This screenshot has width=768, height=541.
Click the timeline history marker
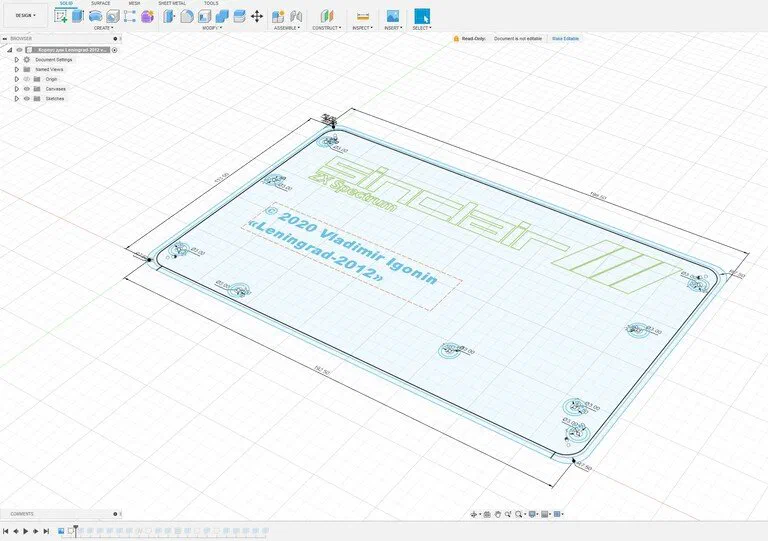point(76,529)
